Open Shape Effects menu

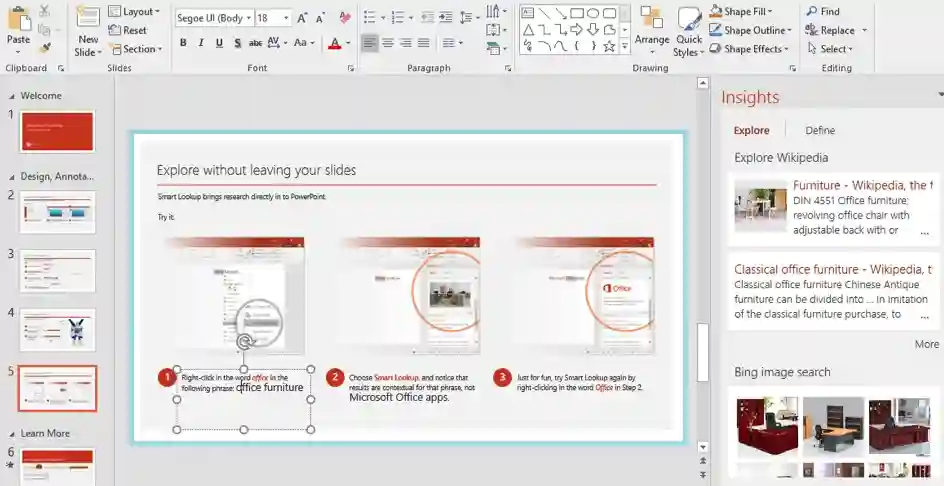(749, 49)
